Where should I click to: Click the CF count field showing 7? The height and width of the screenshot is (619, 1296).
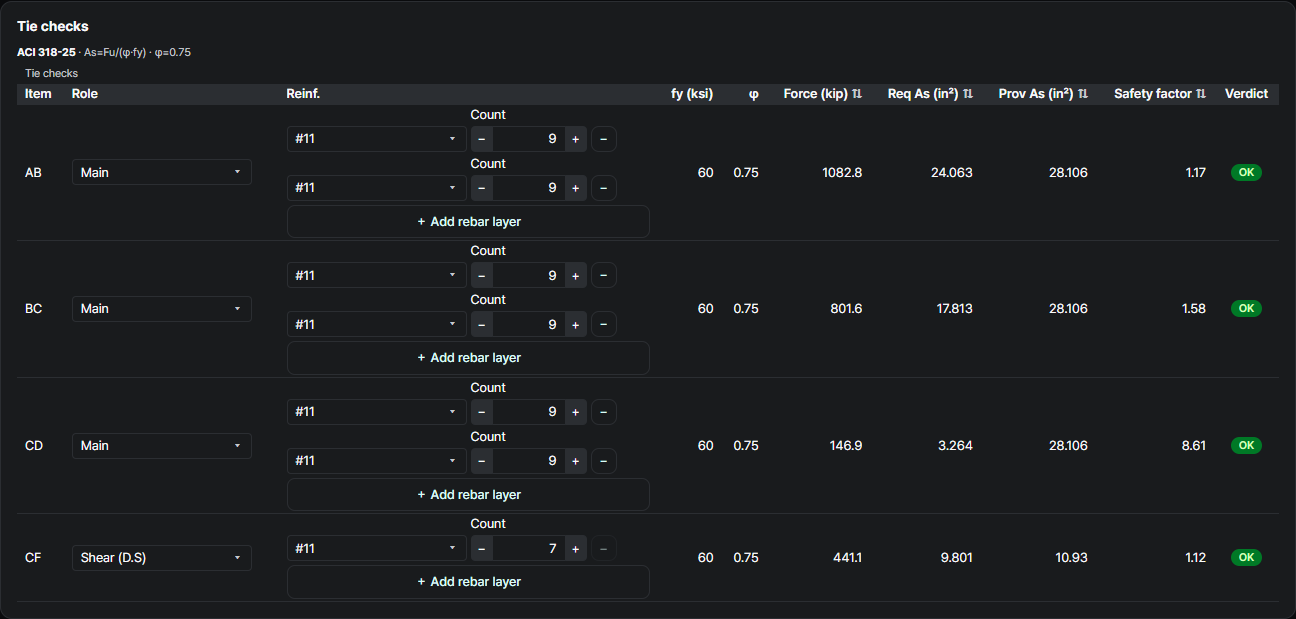[528, 548]
